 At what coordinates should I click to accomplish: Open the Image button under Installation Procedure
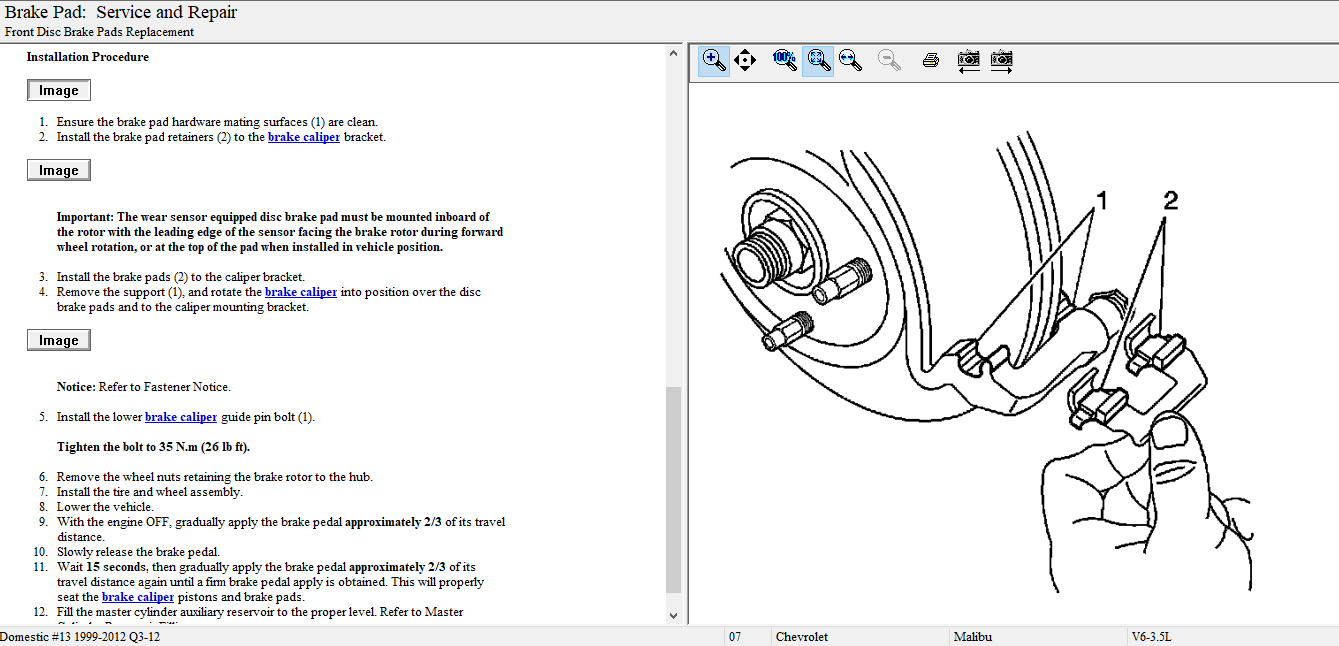[x=59, y=91]
